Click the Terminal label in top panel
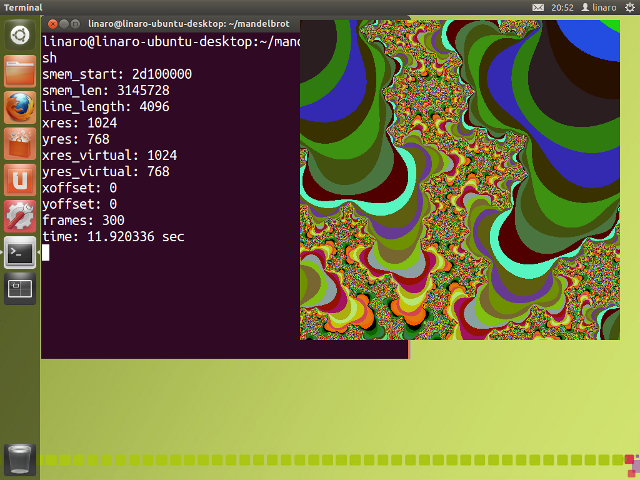Screen dimensions: 640x480 coord(23,7)
